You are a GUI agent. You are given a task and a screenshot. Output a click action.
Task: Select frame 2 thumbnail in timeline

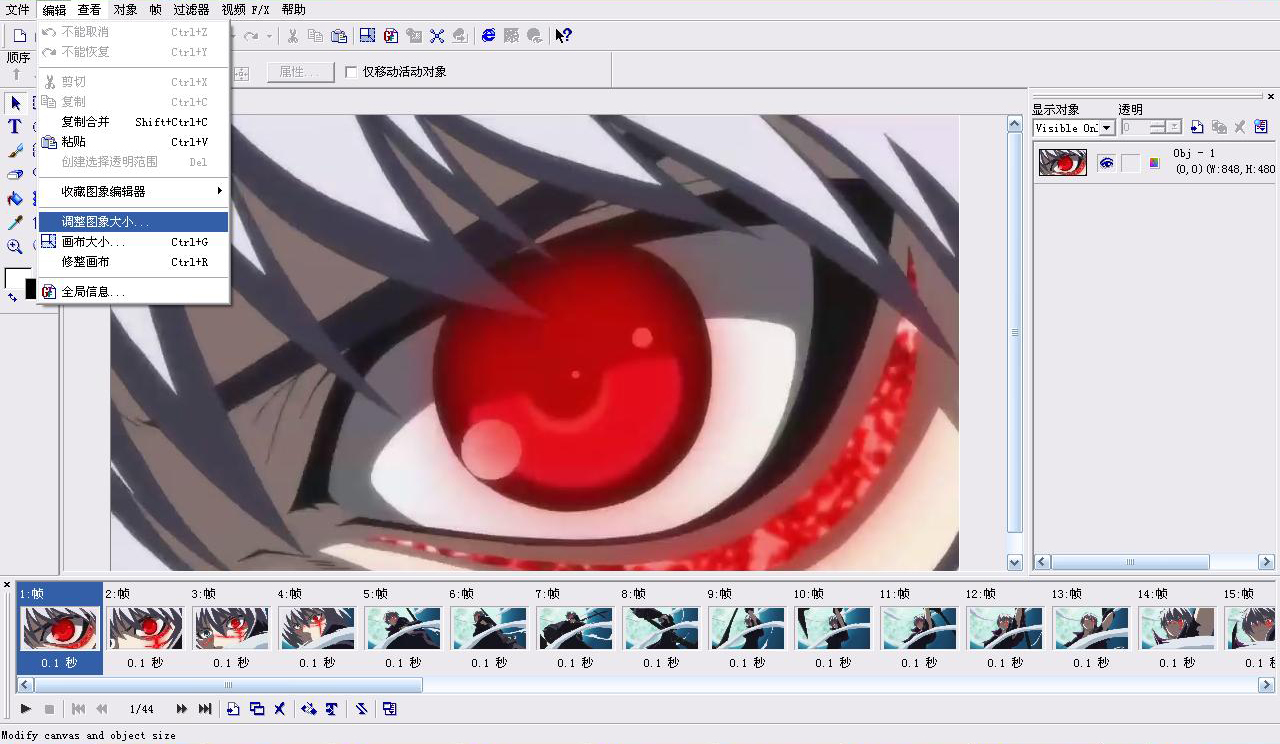click(145, 629)
